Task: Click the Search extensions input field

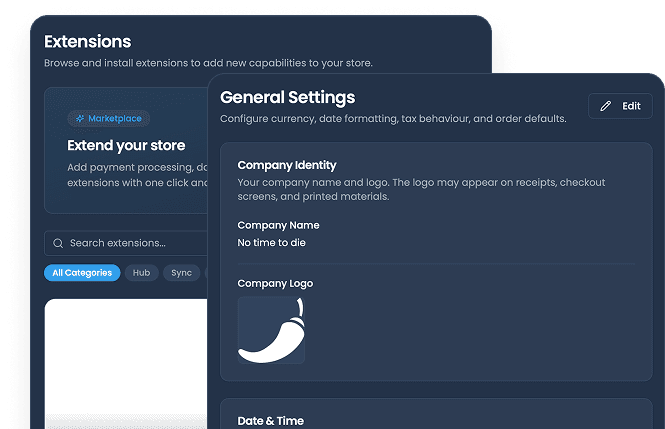Action: (x=126, y=243)
